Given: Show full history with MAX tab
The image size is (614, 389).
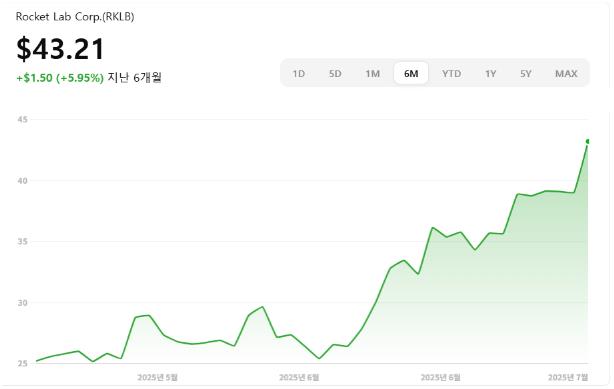Looking at the screenshot, I should coord(566,74).
